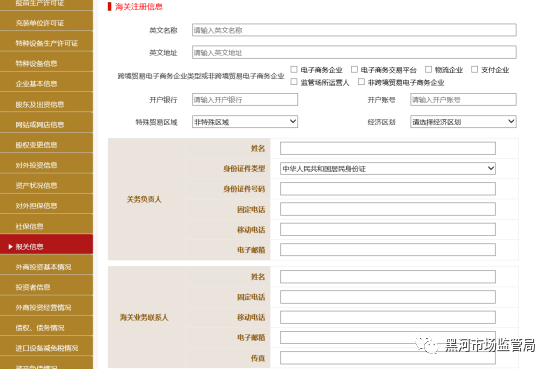Viewport: 553px width, 370px height.
Task: Open the 身份证件类型 dropdown
Action: [x=388, y=168]
